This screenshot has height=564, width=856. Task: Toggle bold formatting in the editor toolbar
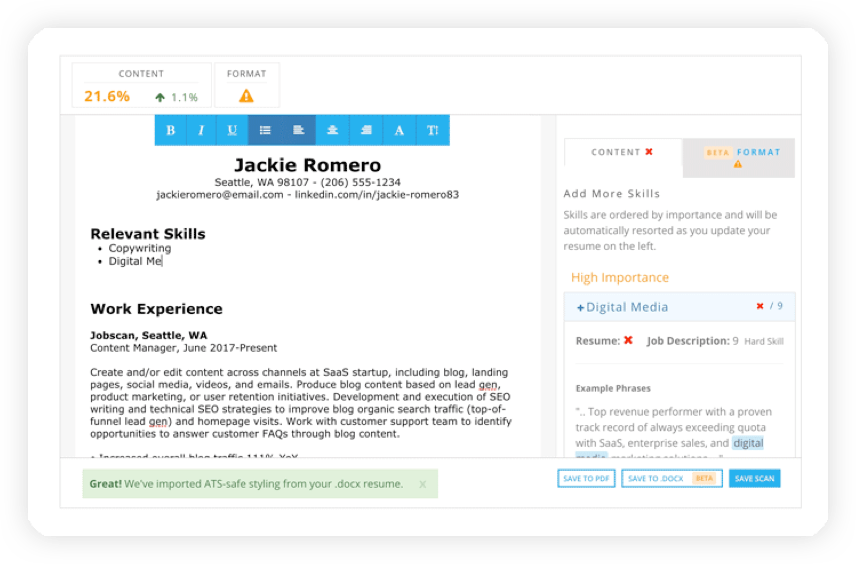[x=171, y=130]
